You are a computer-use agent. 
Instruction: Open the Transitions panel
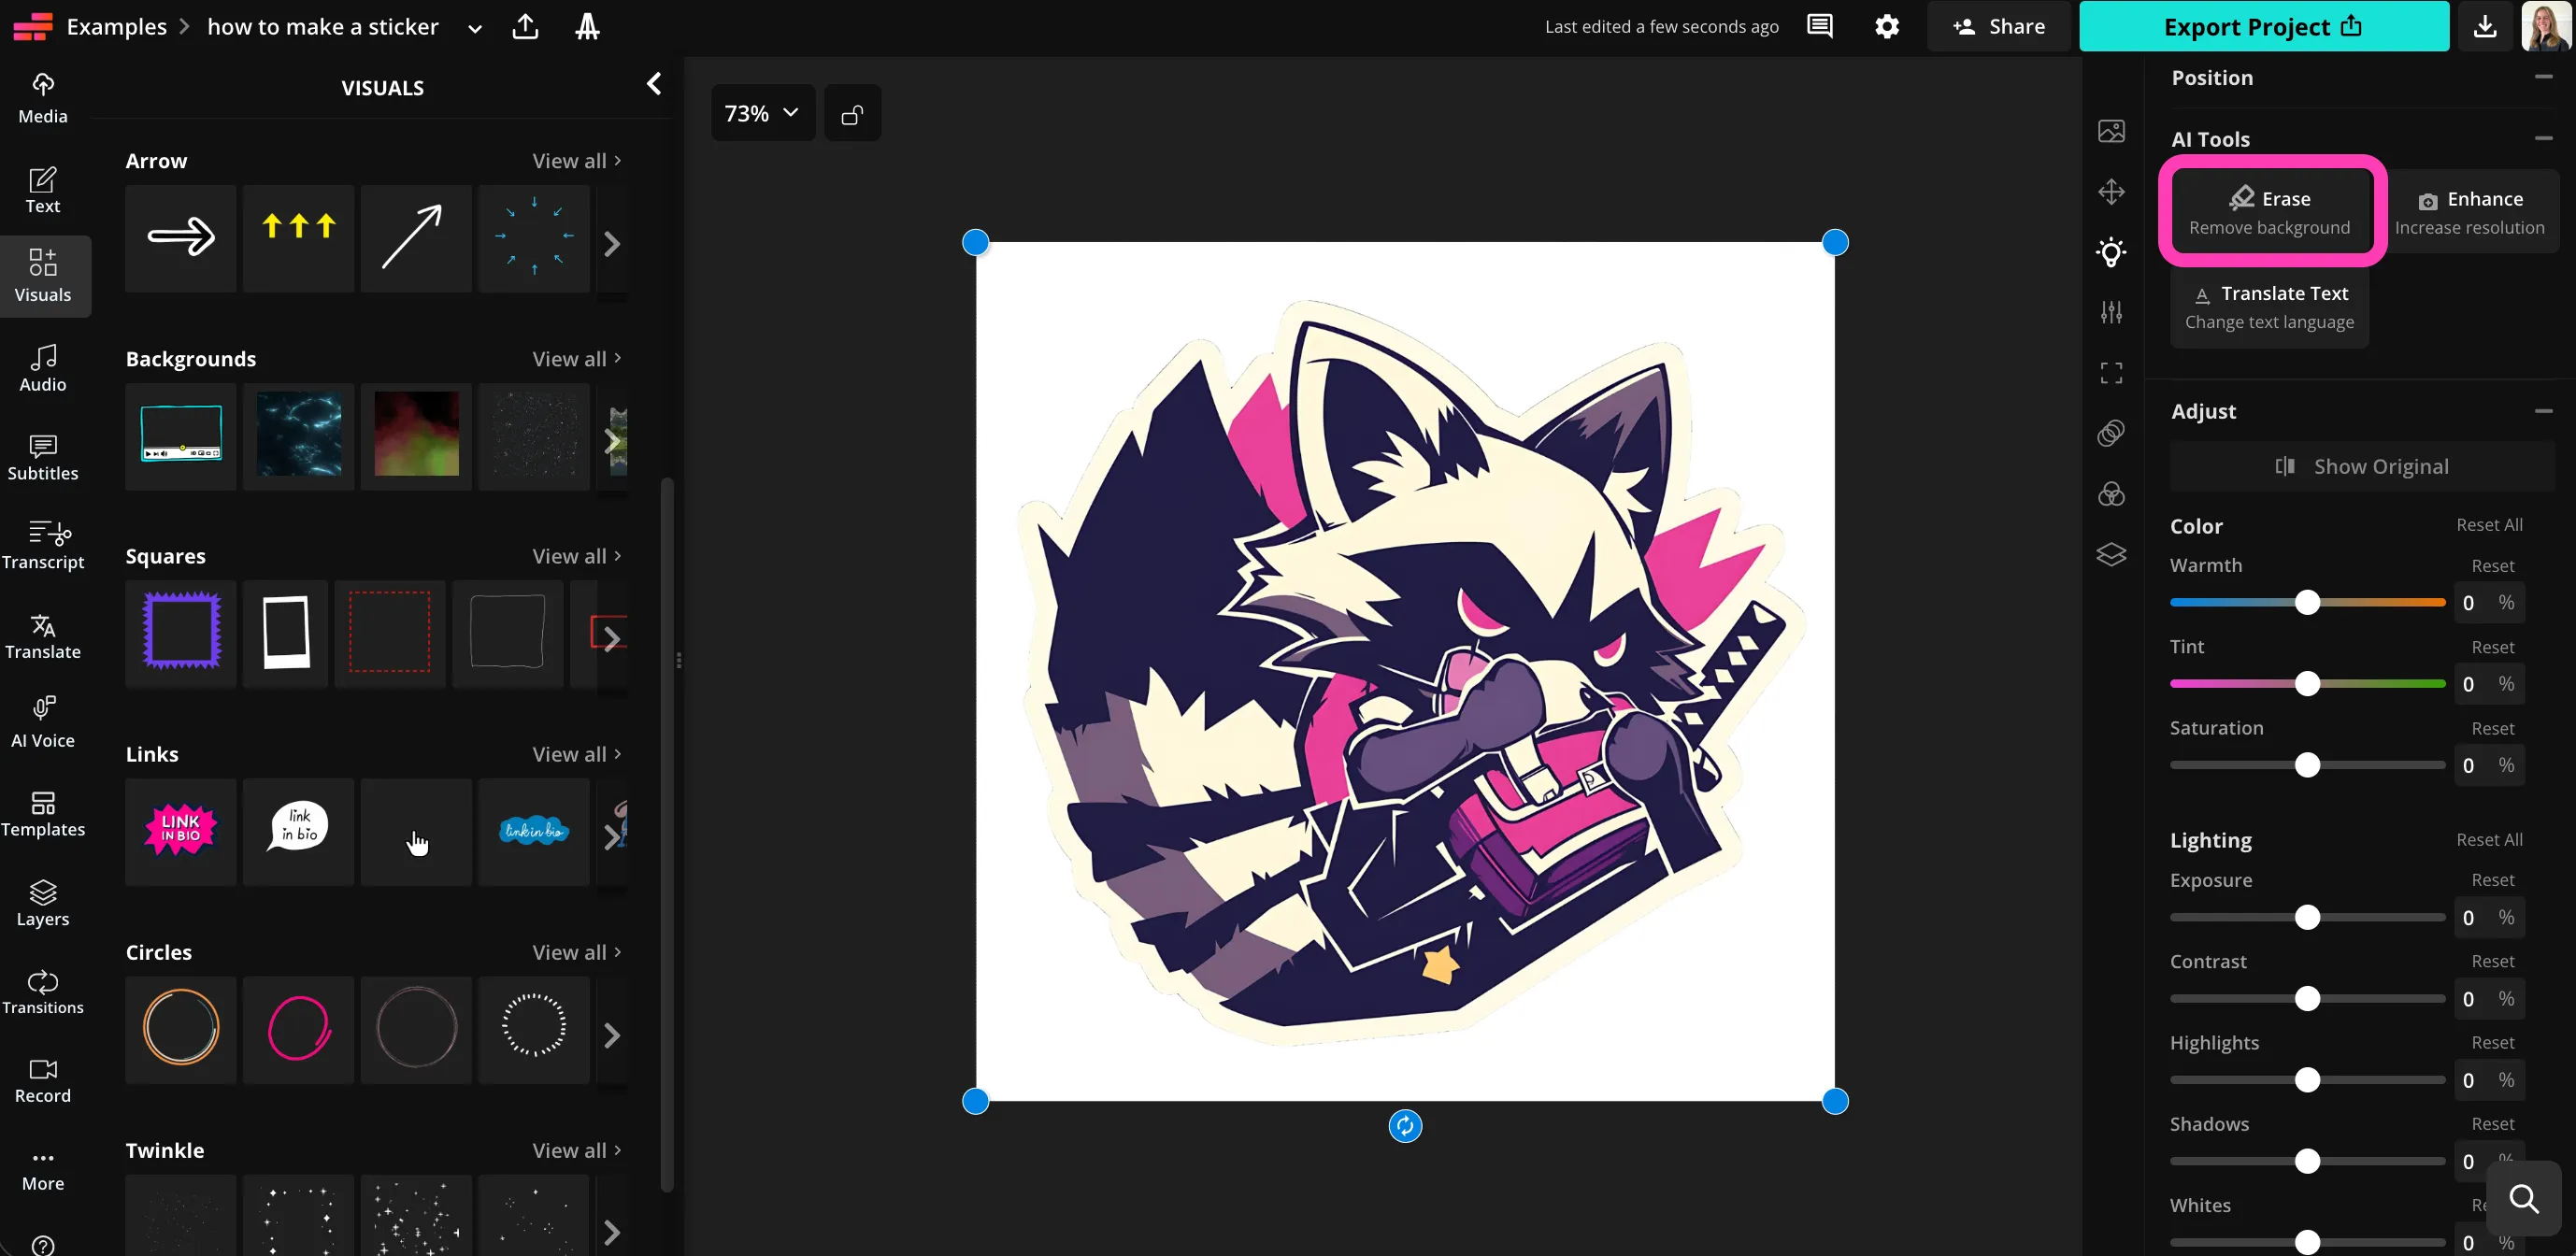coord(42,991)
